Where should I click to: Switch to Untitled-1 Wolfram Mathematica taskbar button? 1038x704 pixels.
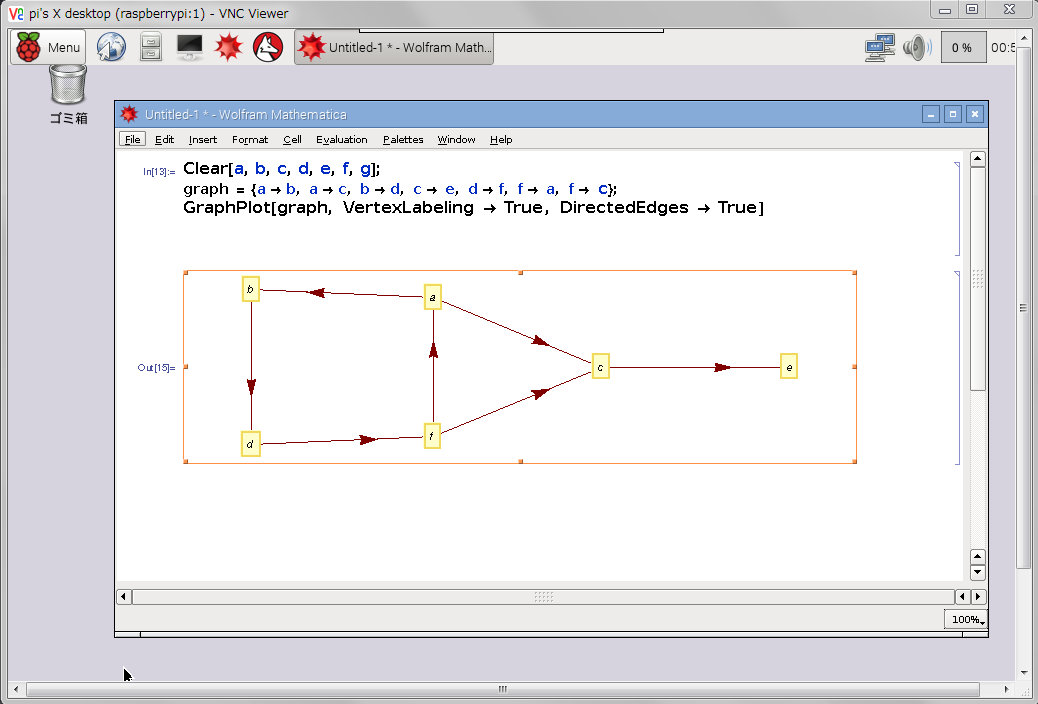coord(394,47)
